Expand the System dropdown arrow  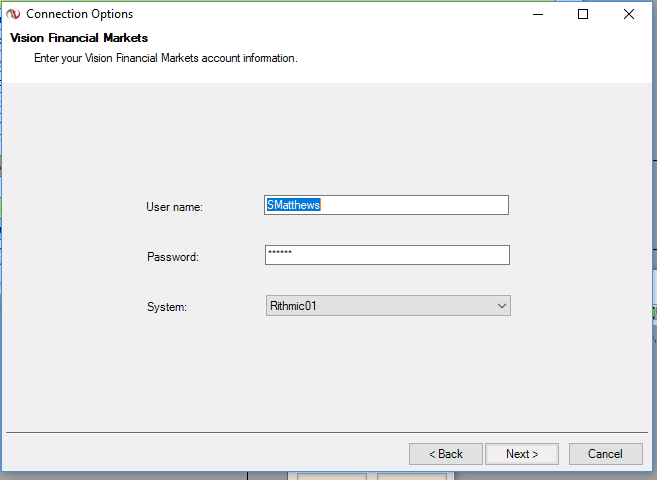502,306
